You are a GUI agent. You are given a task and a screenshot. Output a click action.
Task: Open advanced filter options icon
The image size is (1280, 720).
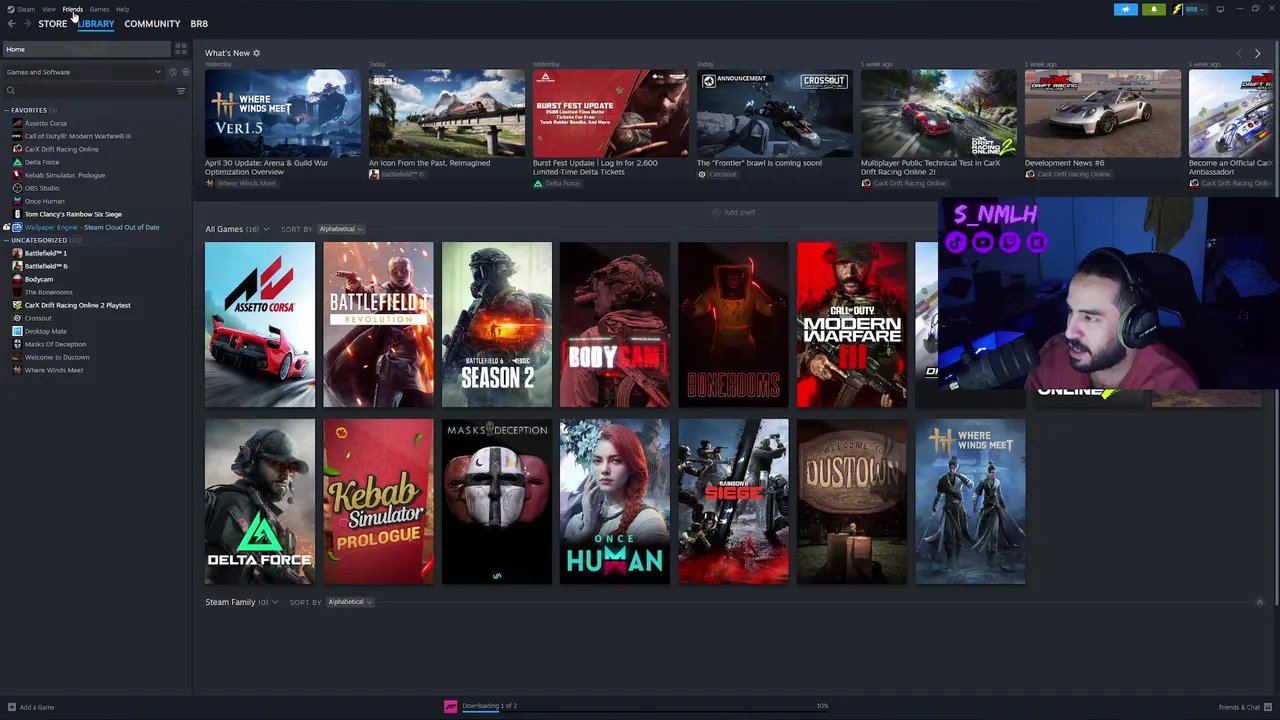coord(181,91)
